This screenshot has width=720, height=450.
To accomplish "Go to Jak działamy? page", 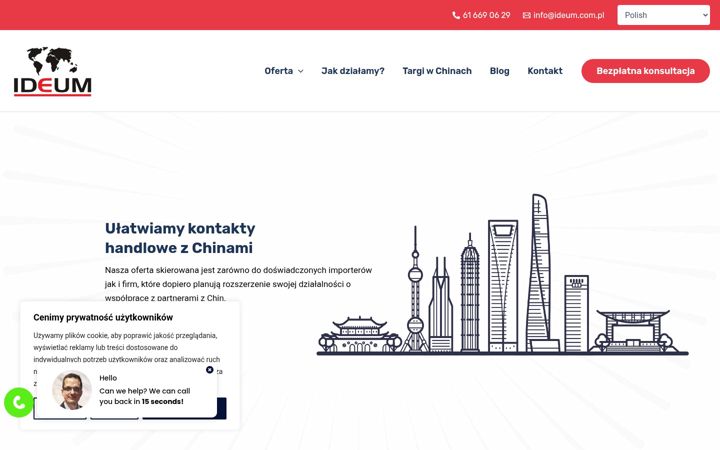I will 353,71.
